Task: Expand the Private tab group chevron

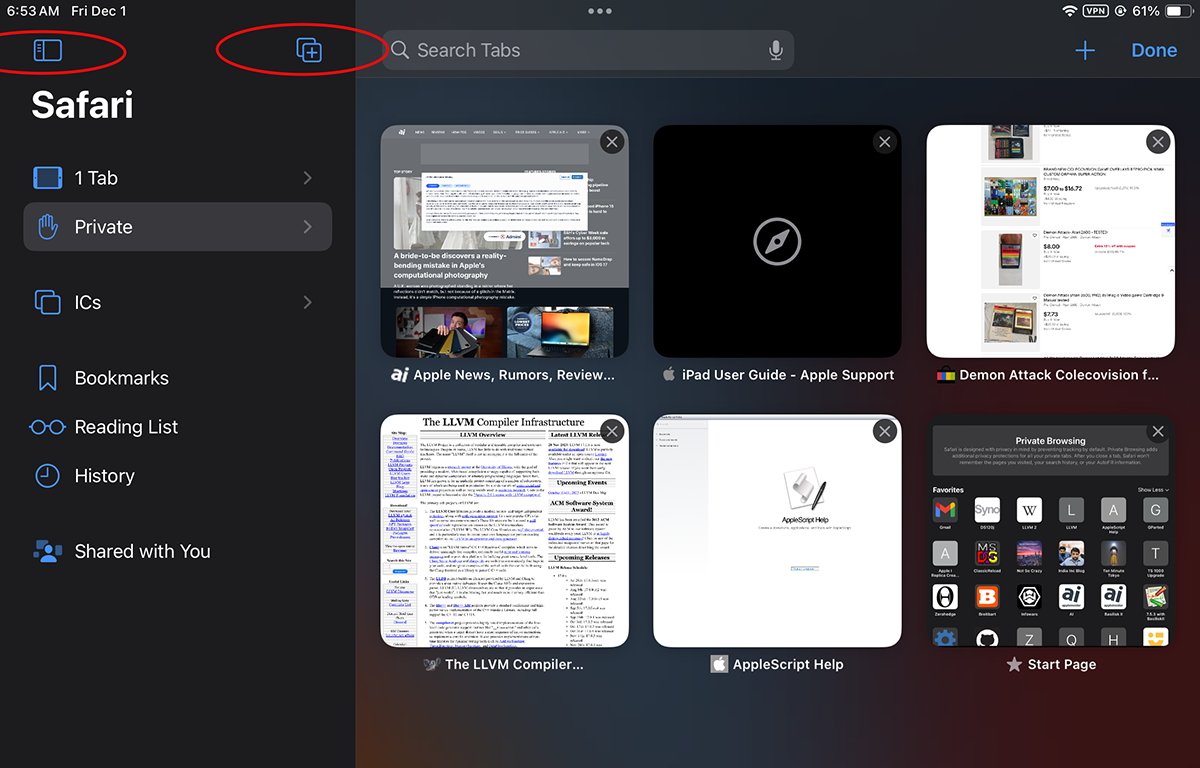Action: coord(307,227)
